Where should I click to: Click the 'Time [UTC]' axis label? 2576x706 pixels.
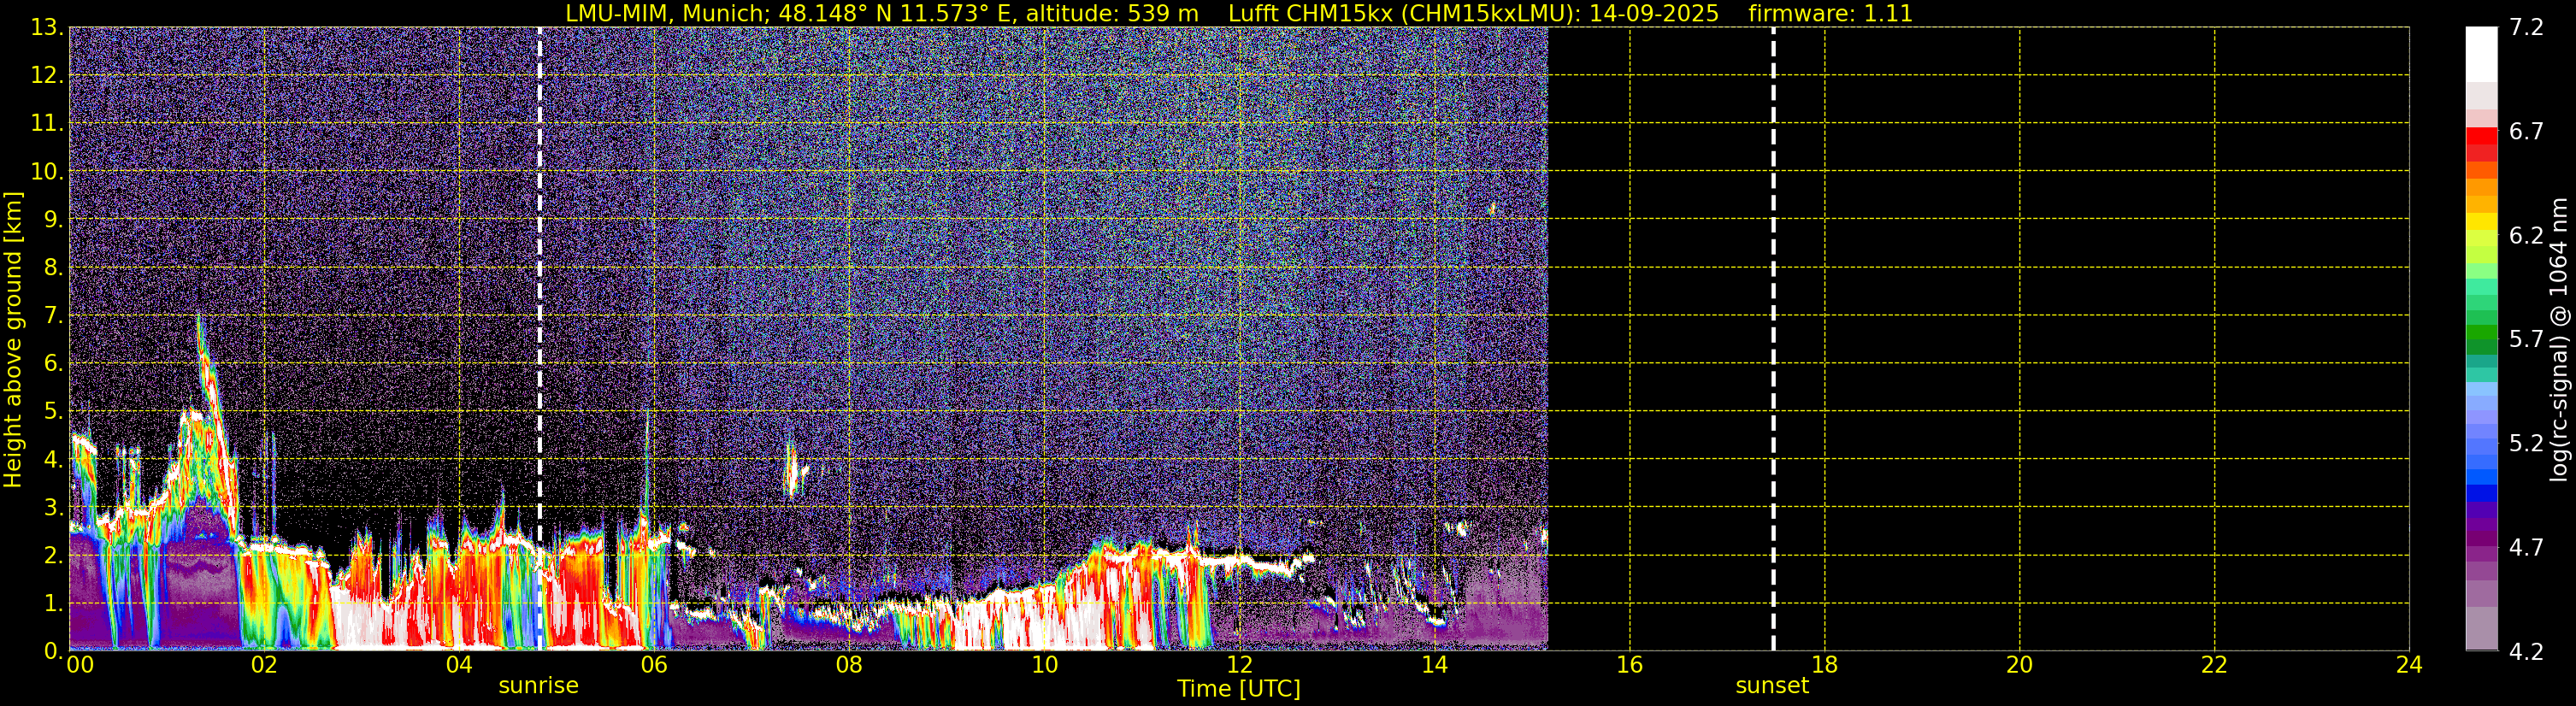[1239, 689]
